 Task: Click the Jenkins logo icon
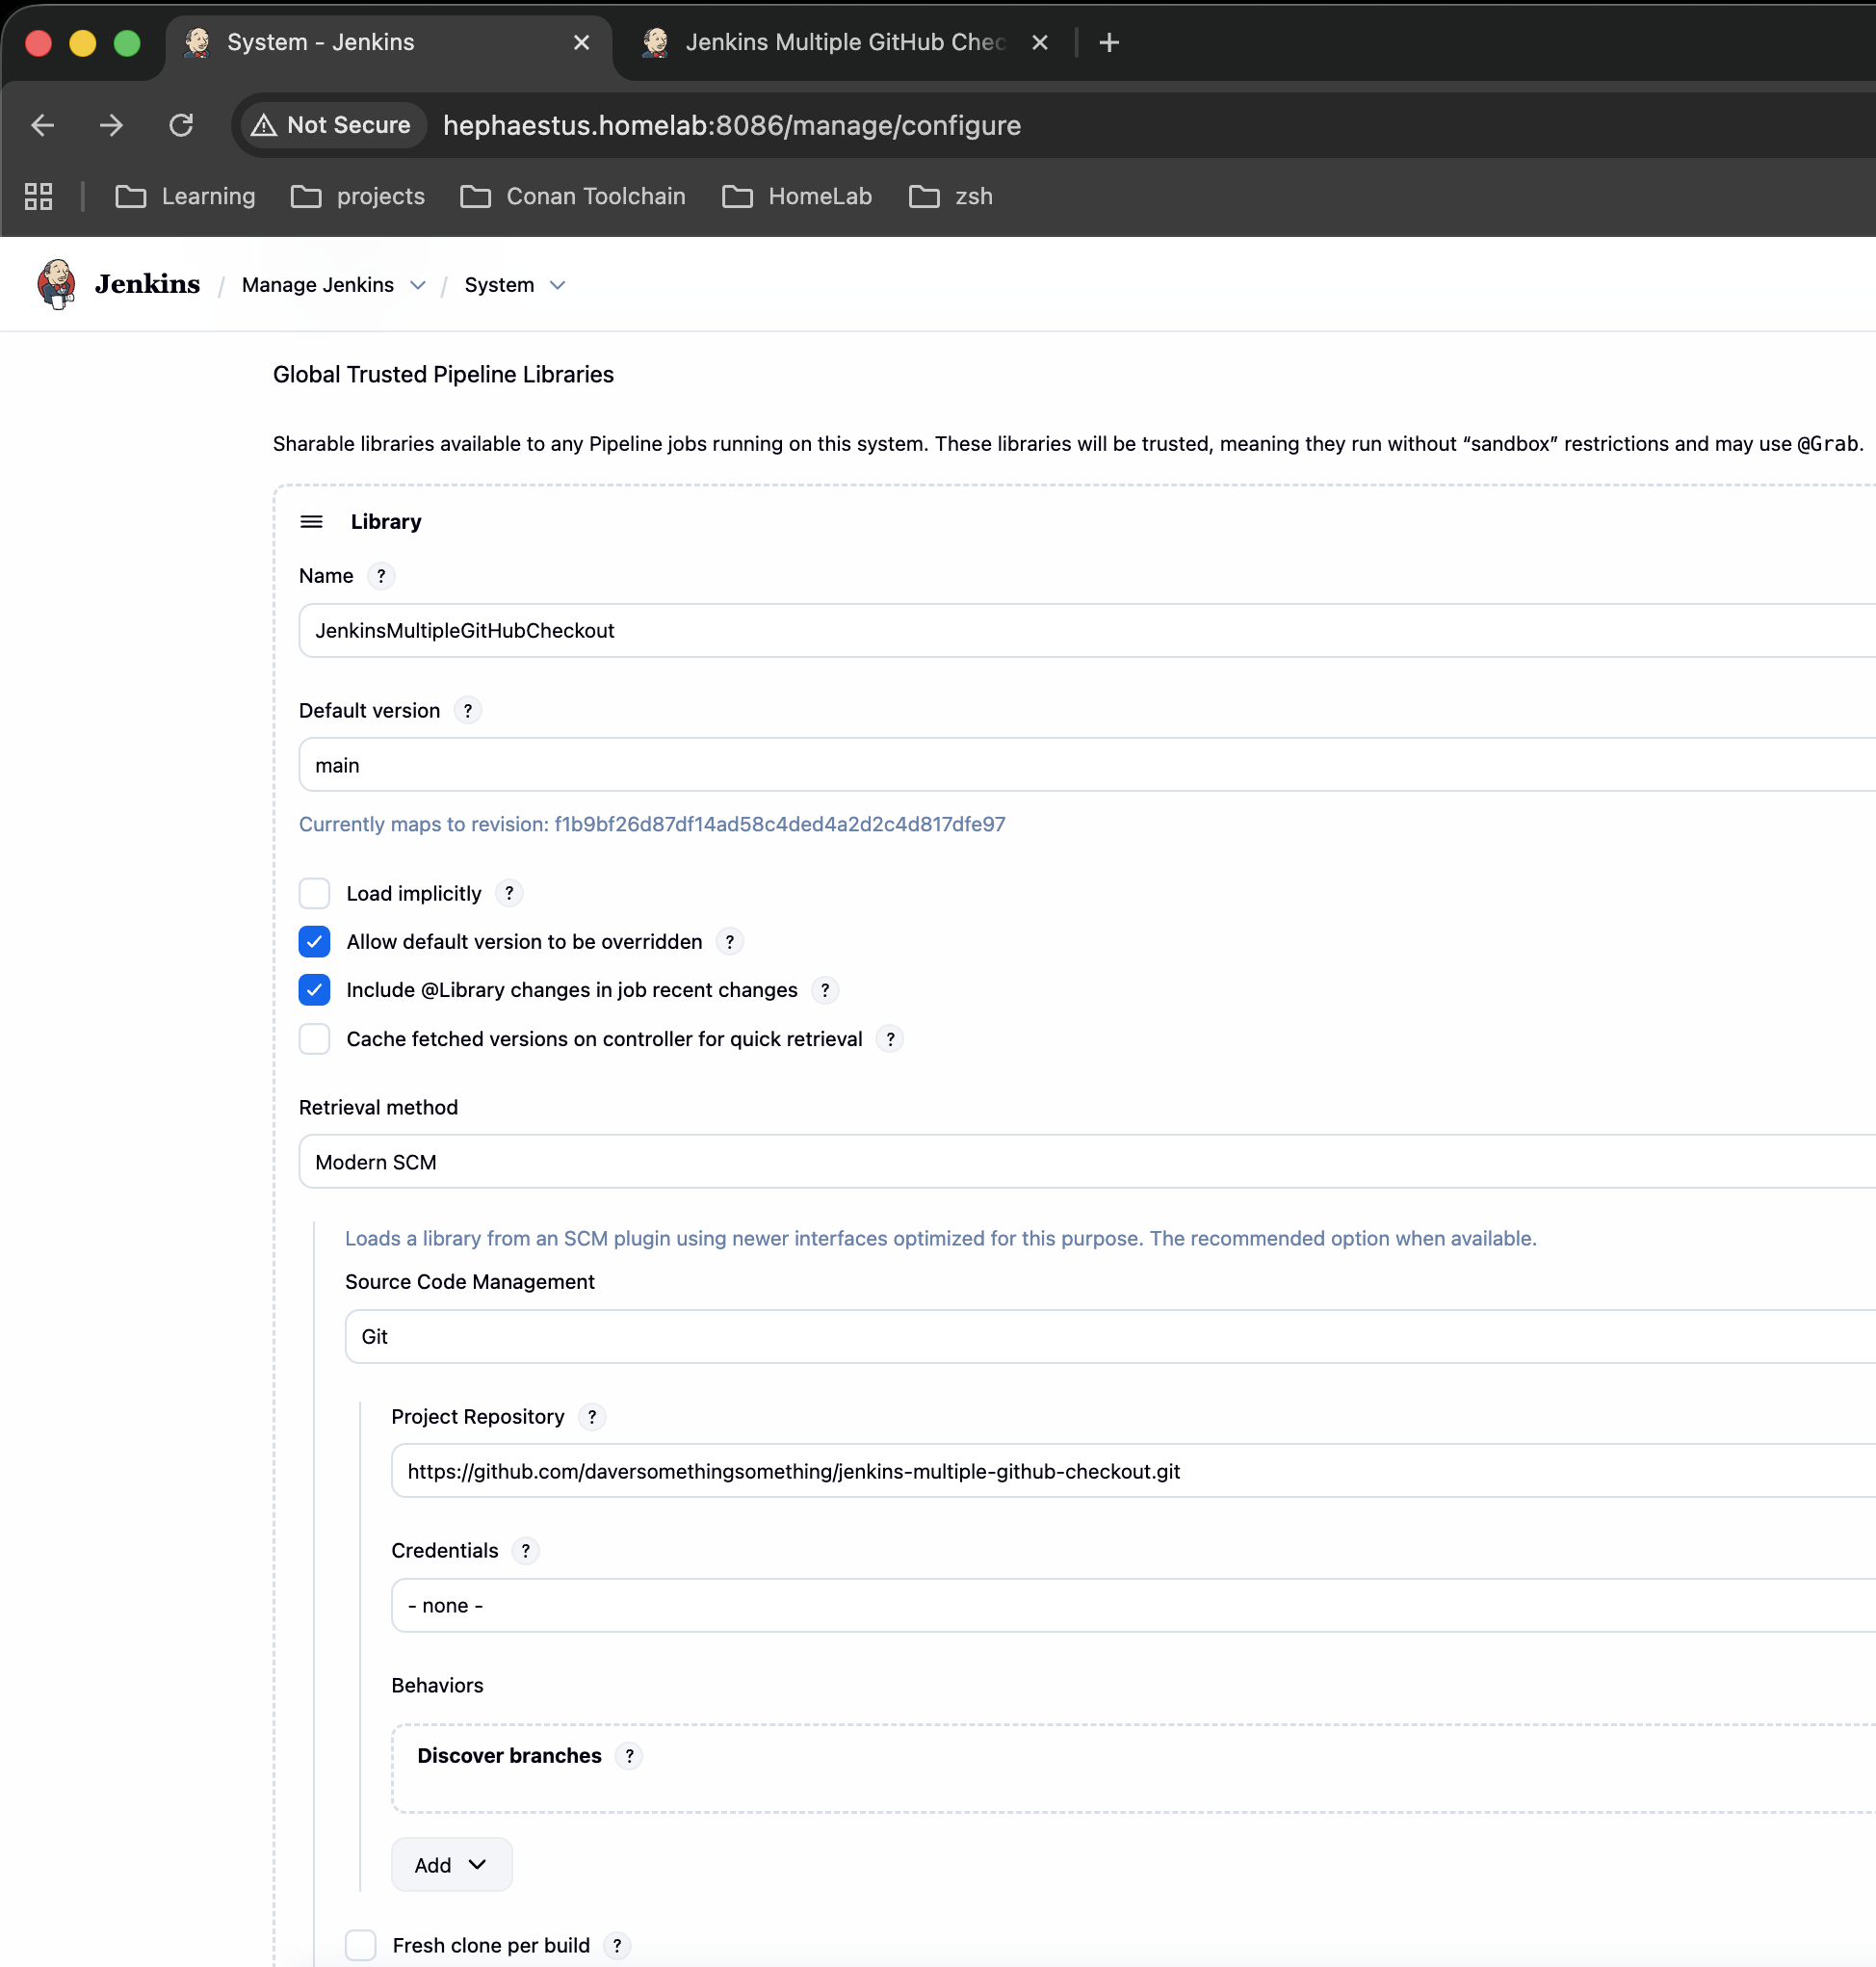tap(56, 284)
